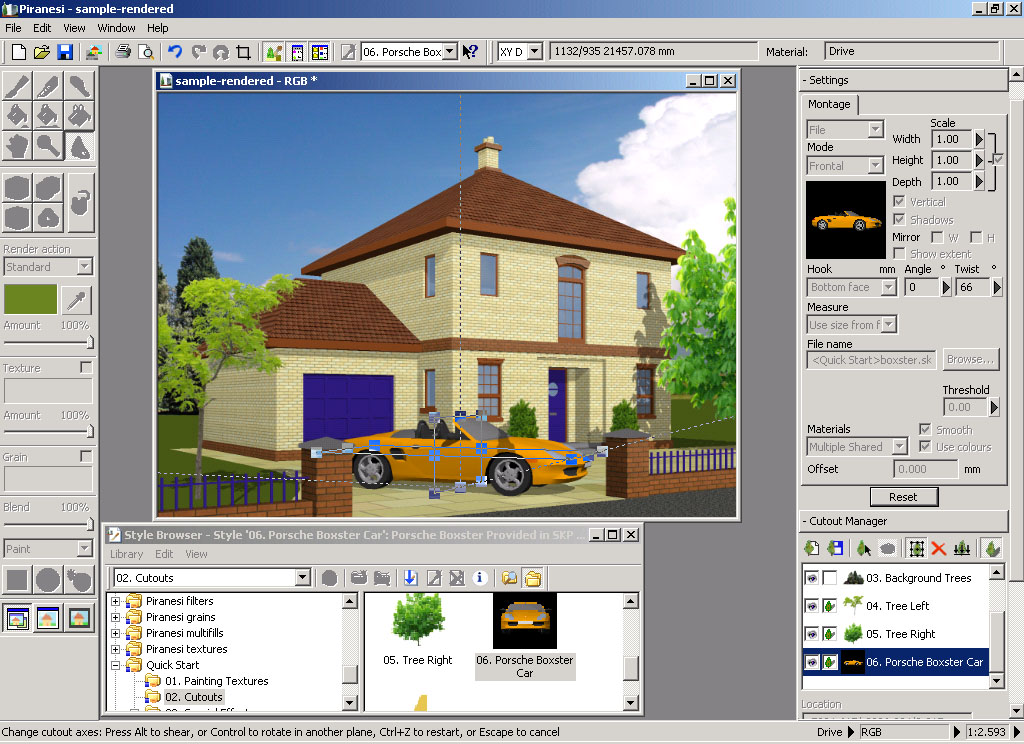Click the context help arrow-question icon
The image size is (1024, 744).
coord(470,52)
